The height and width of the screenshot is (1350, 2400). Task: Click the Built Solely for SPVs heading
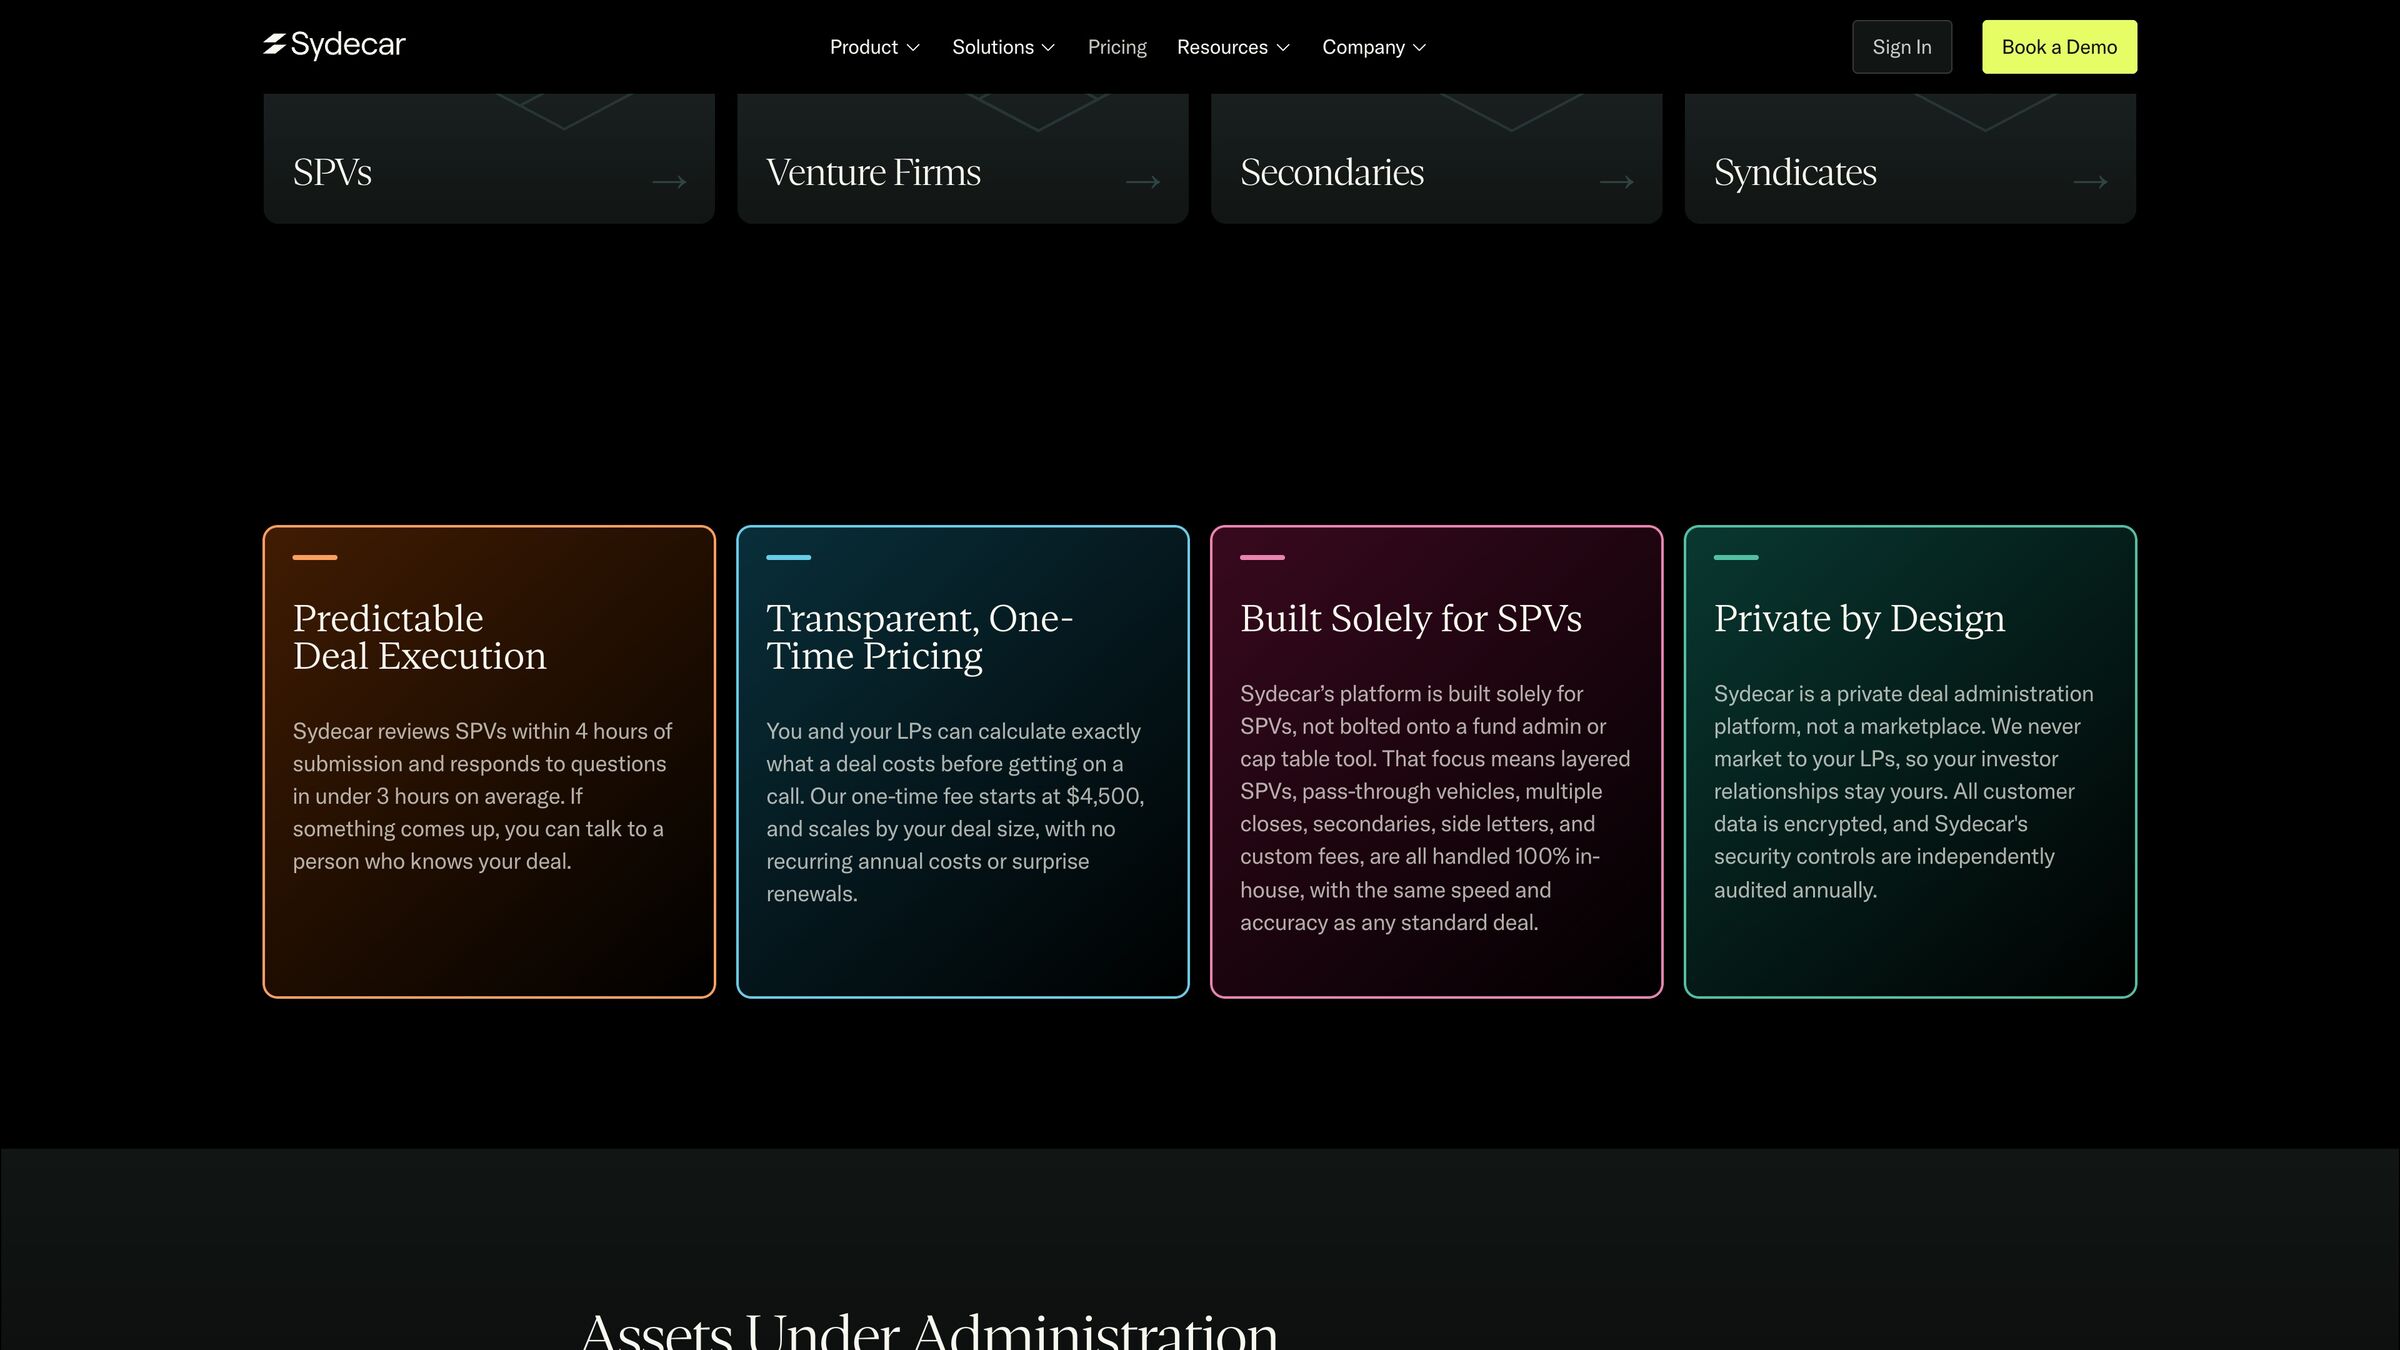(x=1411, y=618)
